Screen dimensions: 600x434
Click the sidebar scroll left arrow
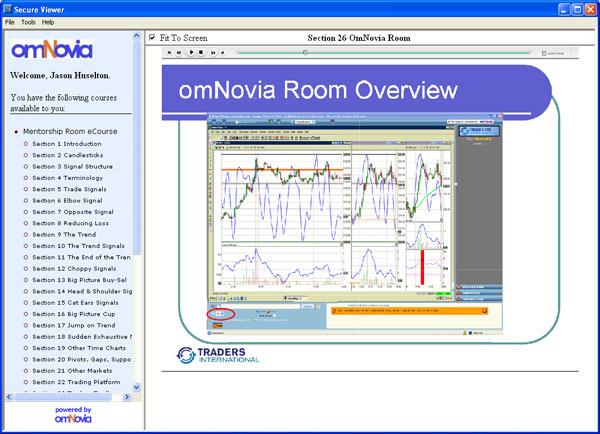9,397
